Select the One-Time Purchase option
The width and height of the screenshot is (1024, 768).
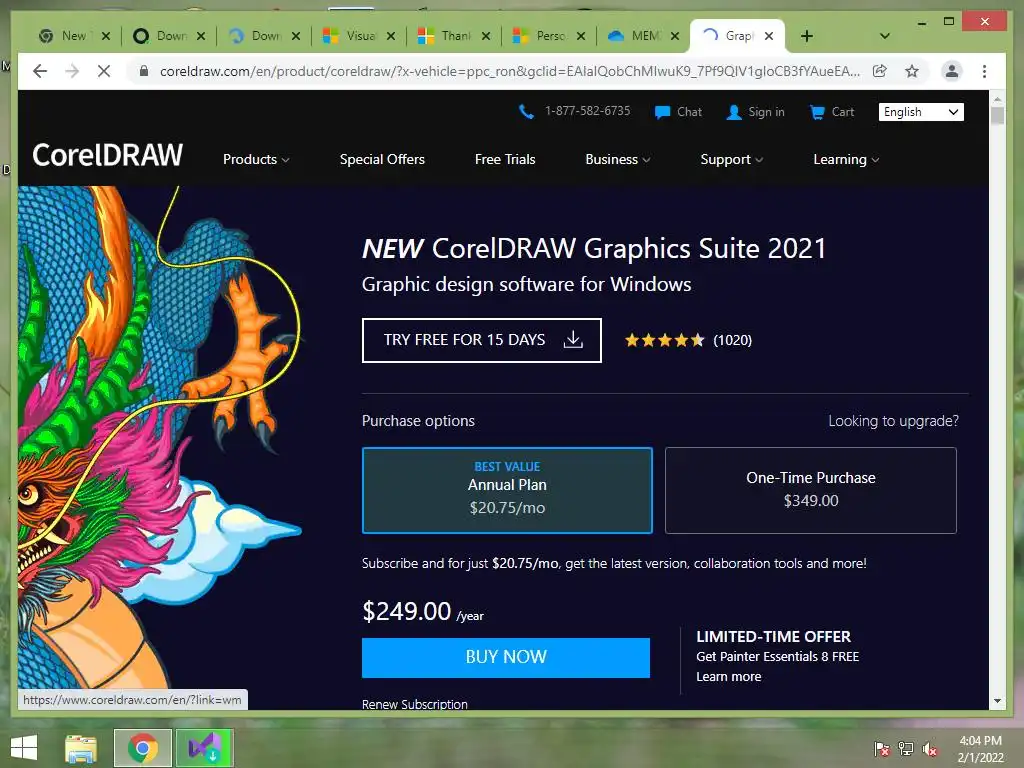(x=810, y=490)
